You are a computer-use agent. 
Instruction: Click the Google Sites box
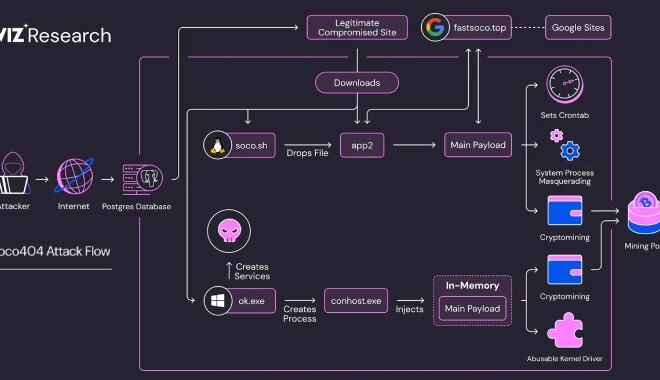click(578, 28)
